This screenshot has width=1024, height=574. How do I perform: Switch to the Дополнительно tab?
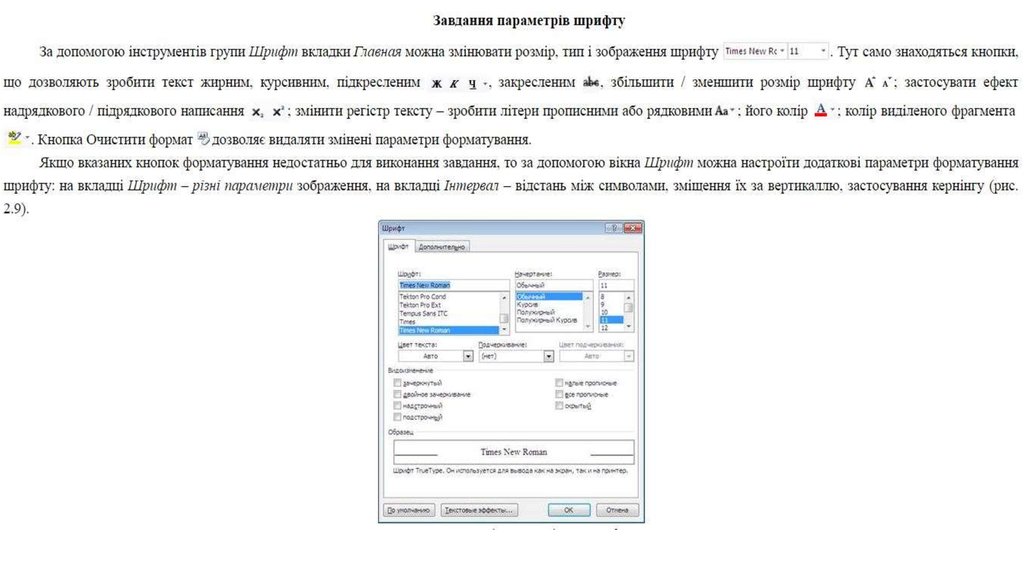coord(442,247)
